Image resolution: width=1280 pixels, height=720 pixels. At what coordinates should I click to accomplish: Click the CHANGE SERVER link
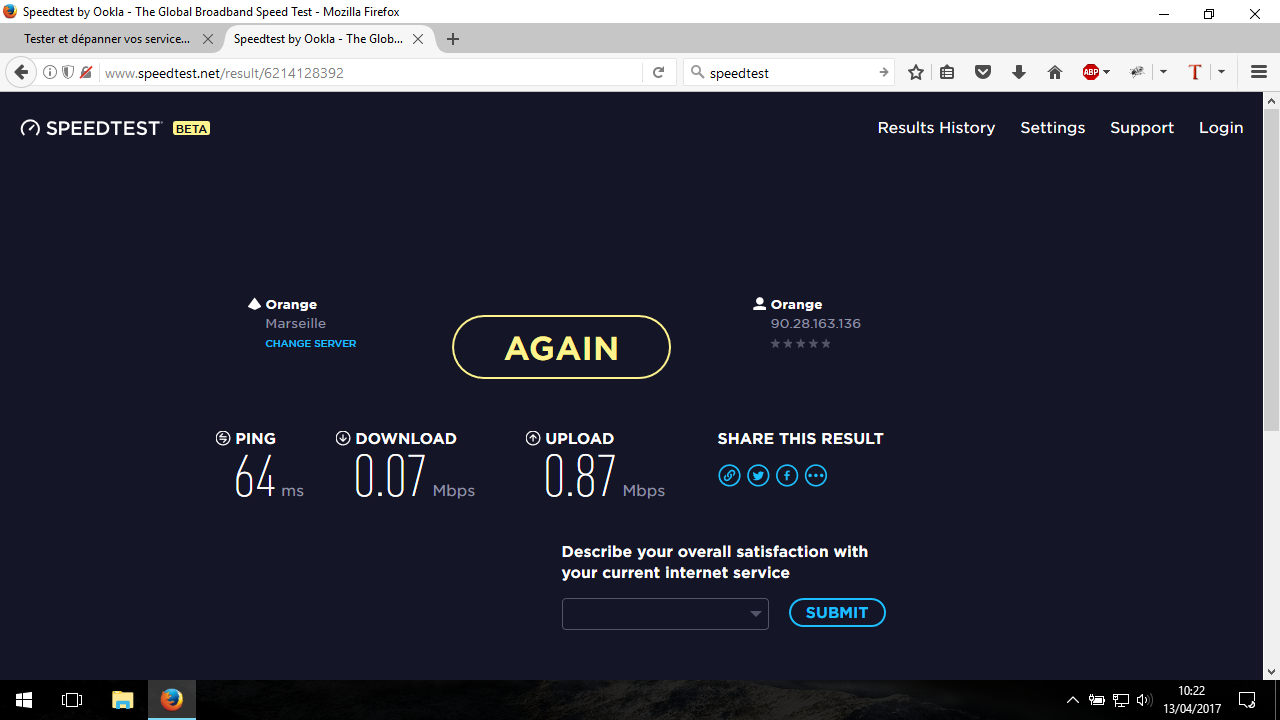point(310,344)
